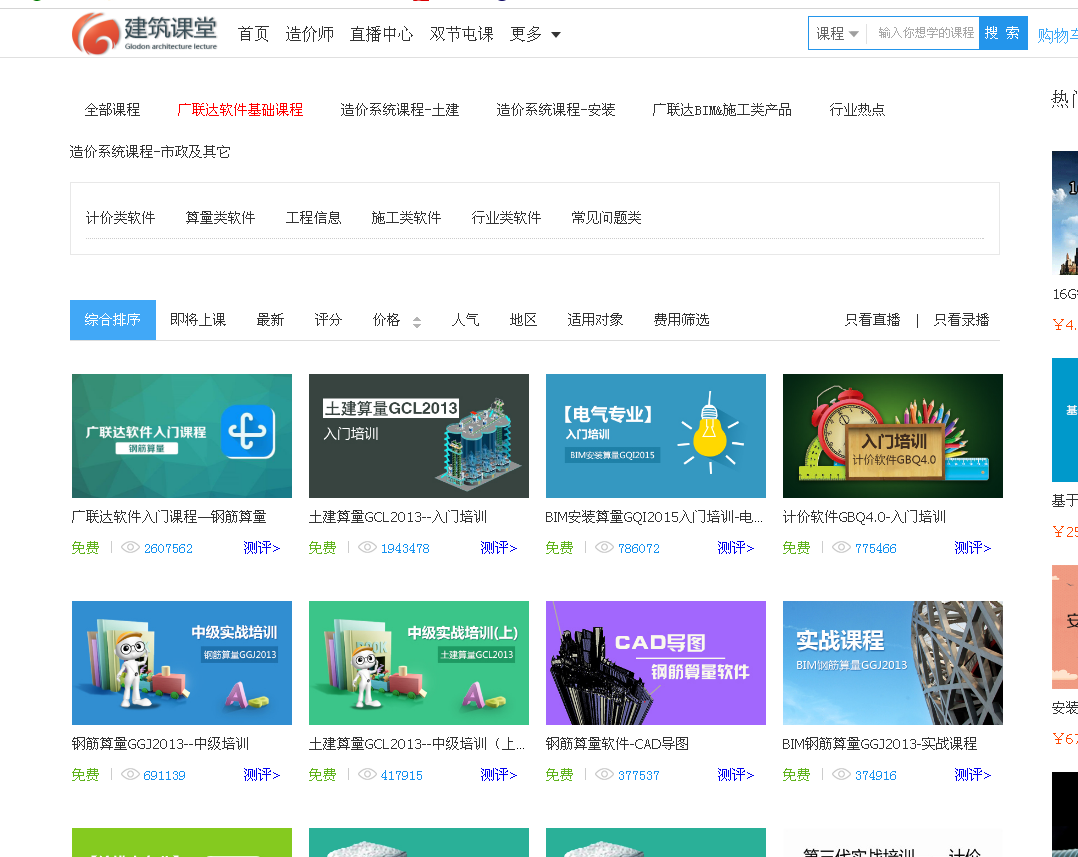Screen dimensions: 1078x857
Task: Click eye icon beside view count 691139
Action: [x=131, y=774]
